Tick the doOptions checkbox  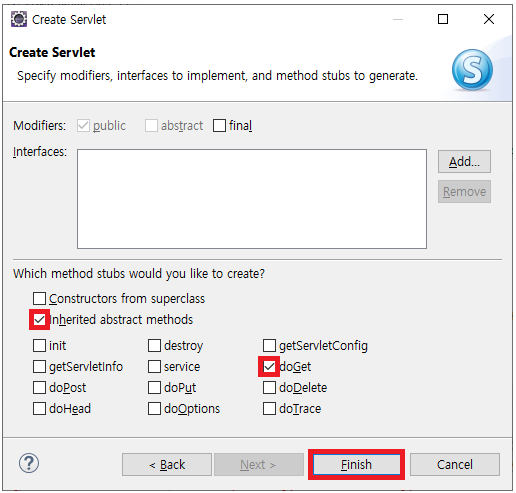tap(154, 409)
